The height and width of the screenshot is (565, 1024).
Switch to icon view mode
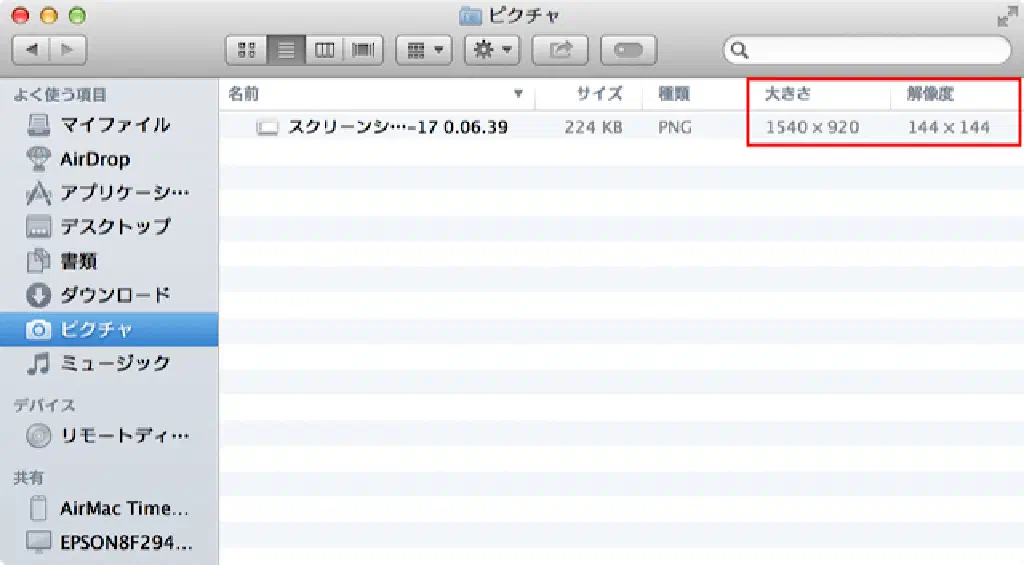(246, 49)
